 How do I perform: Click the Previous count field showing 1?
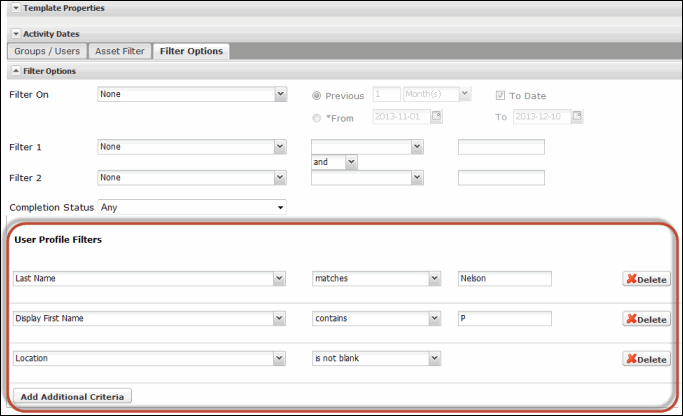386,94
